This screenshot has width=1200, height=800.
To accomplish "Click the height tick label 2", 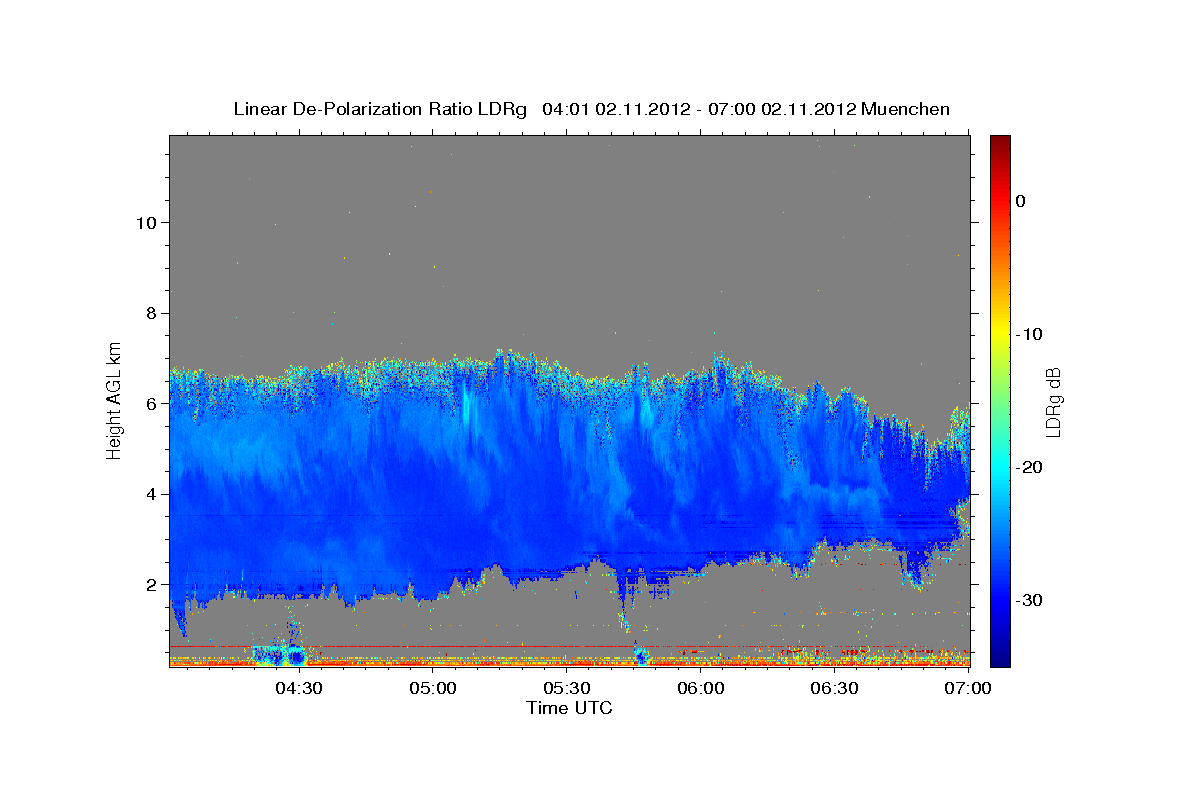I will pos(150,584).
